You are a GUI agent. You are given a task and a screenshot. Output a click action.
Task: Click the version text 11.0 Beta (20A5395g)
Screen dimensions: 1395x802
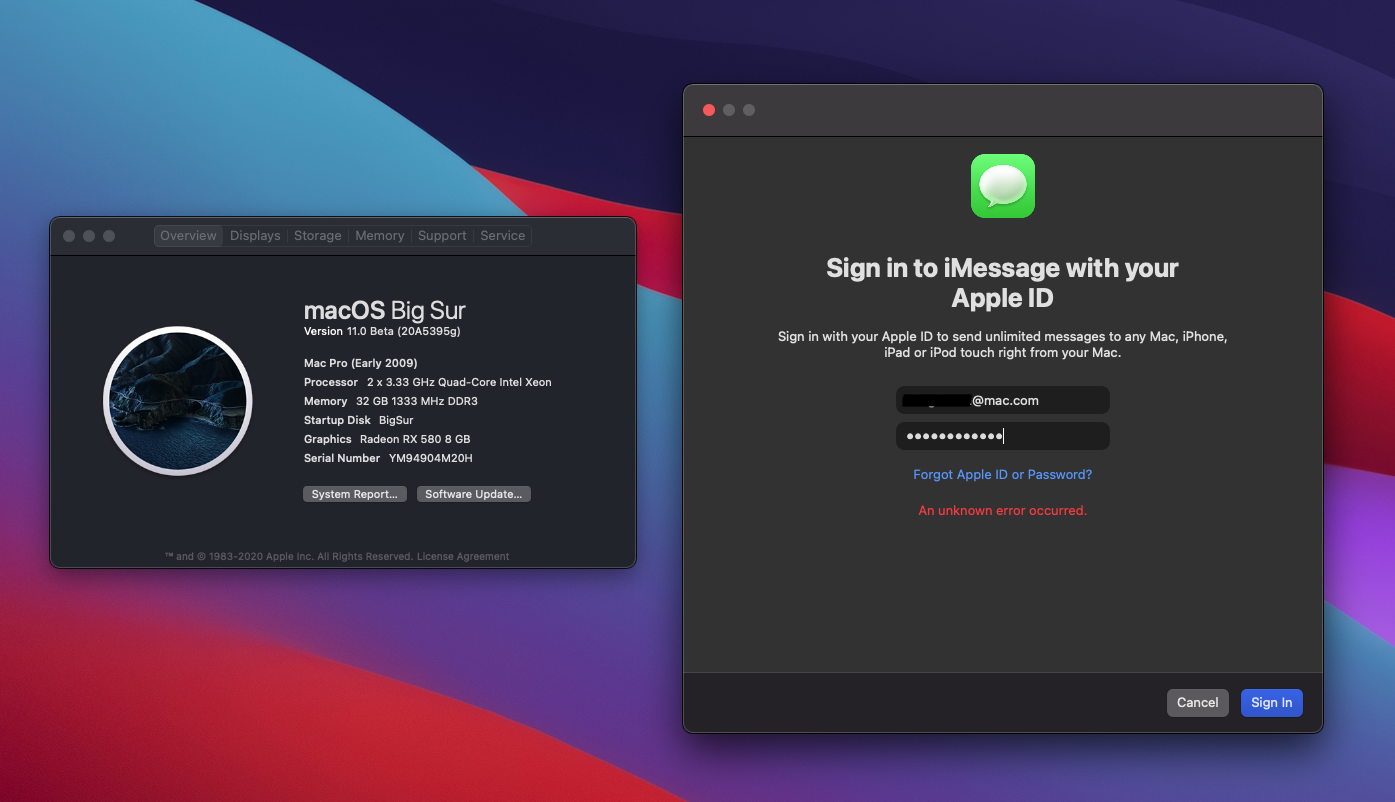[403, 331]
